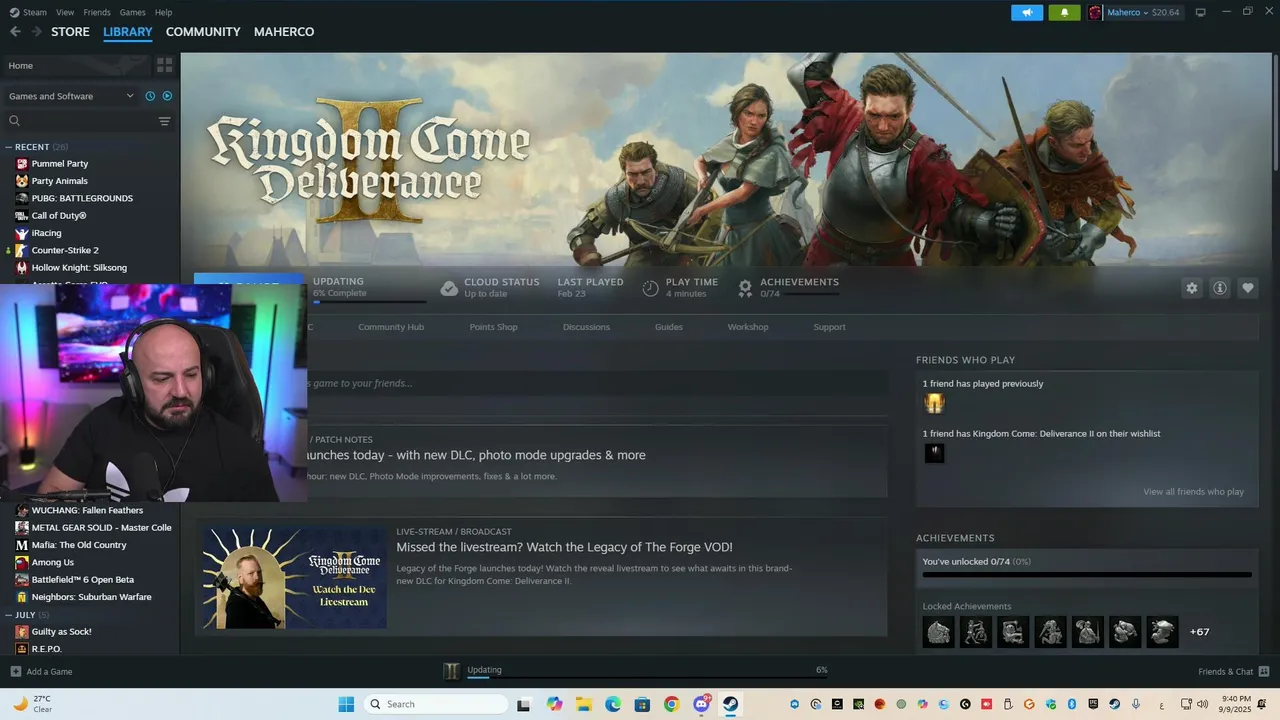Open the Workshop link

click(748, 327)
